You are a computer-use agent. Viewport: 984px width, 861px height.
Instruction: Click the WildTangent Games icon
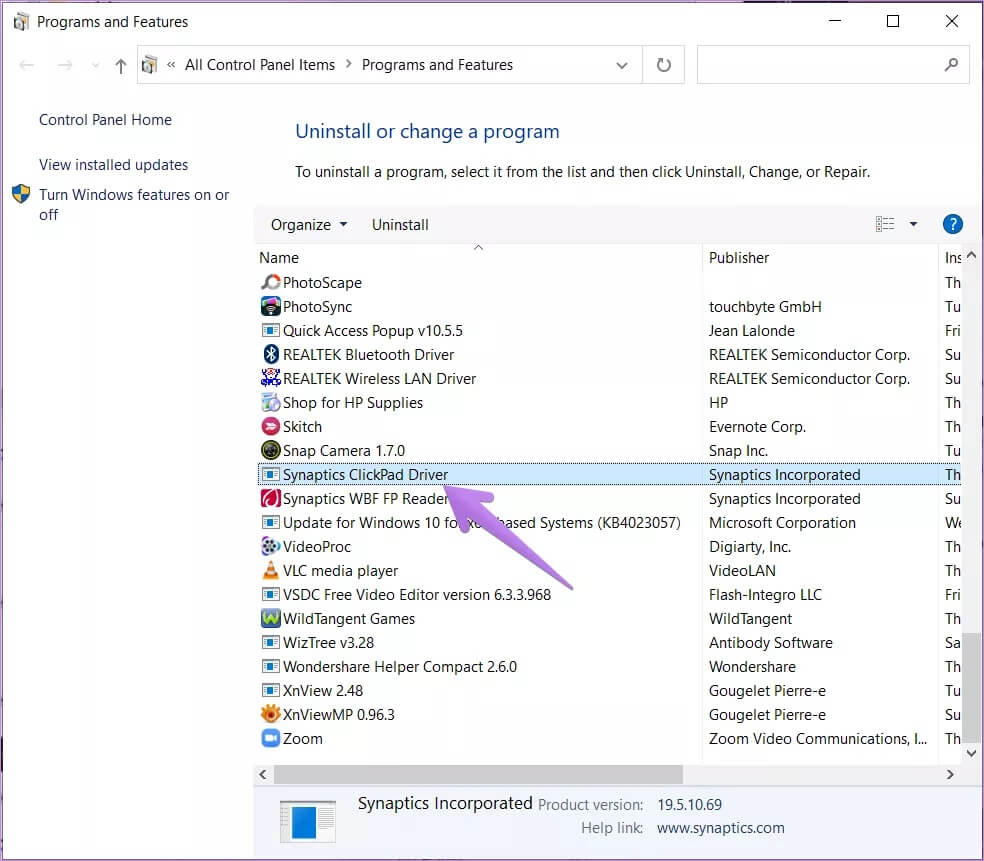coord(270,618)
